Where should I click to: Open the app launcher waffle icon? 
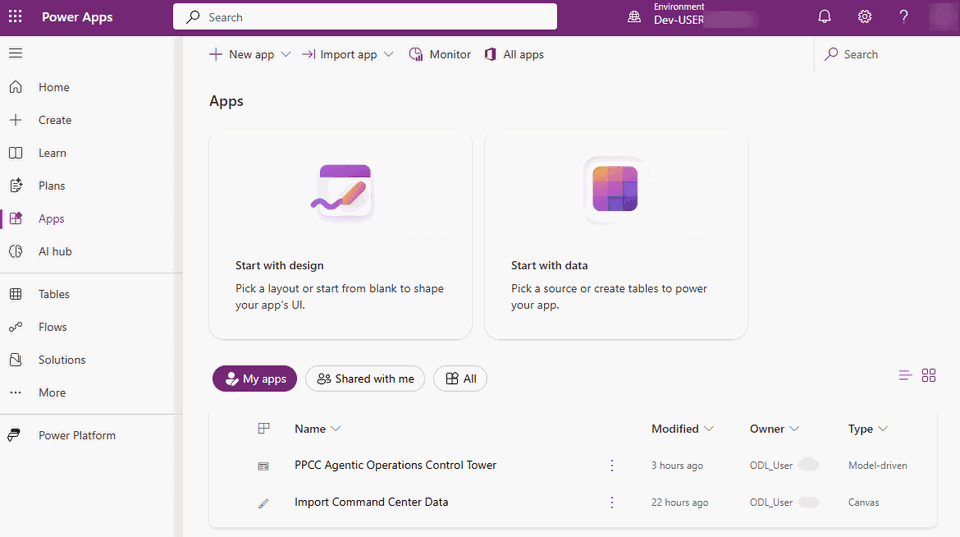click(x=15, y=17)
